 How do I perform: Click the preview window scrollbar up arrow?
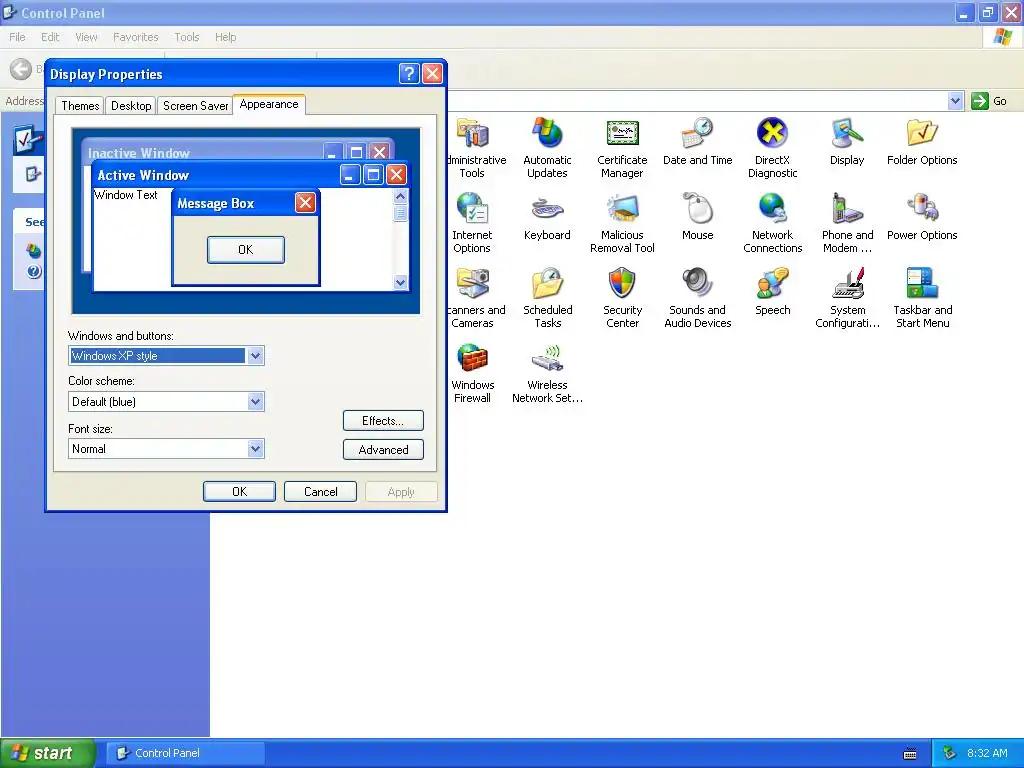coord(400,196)
